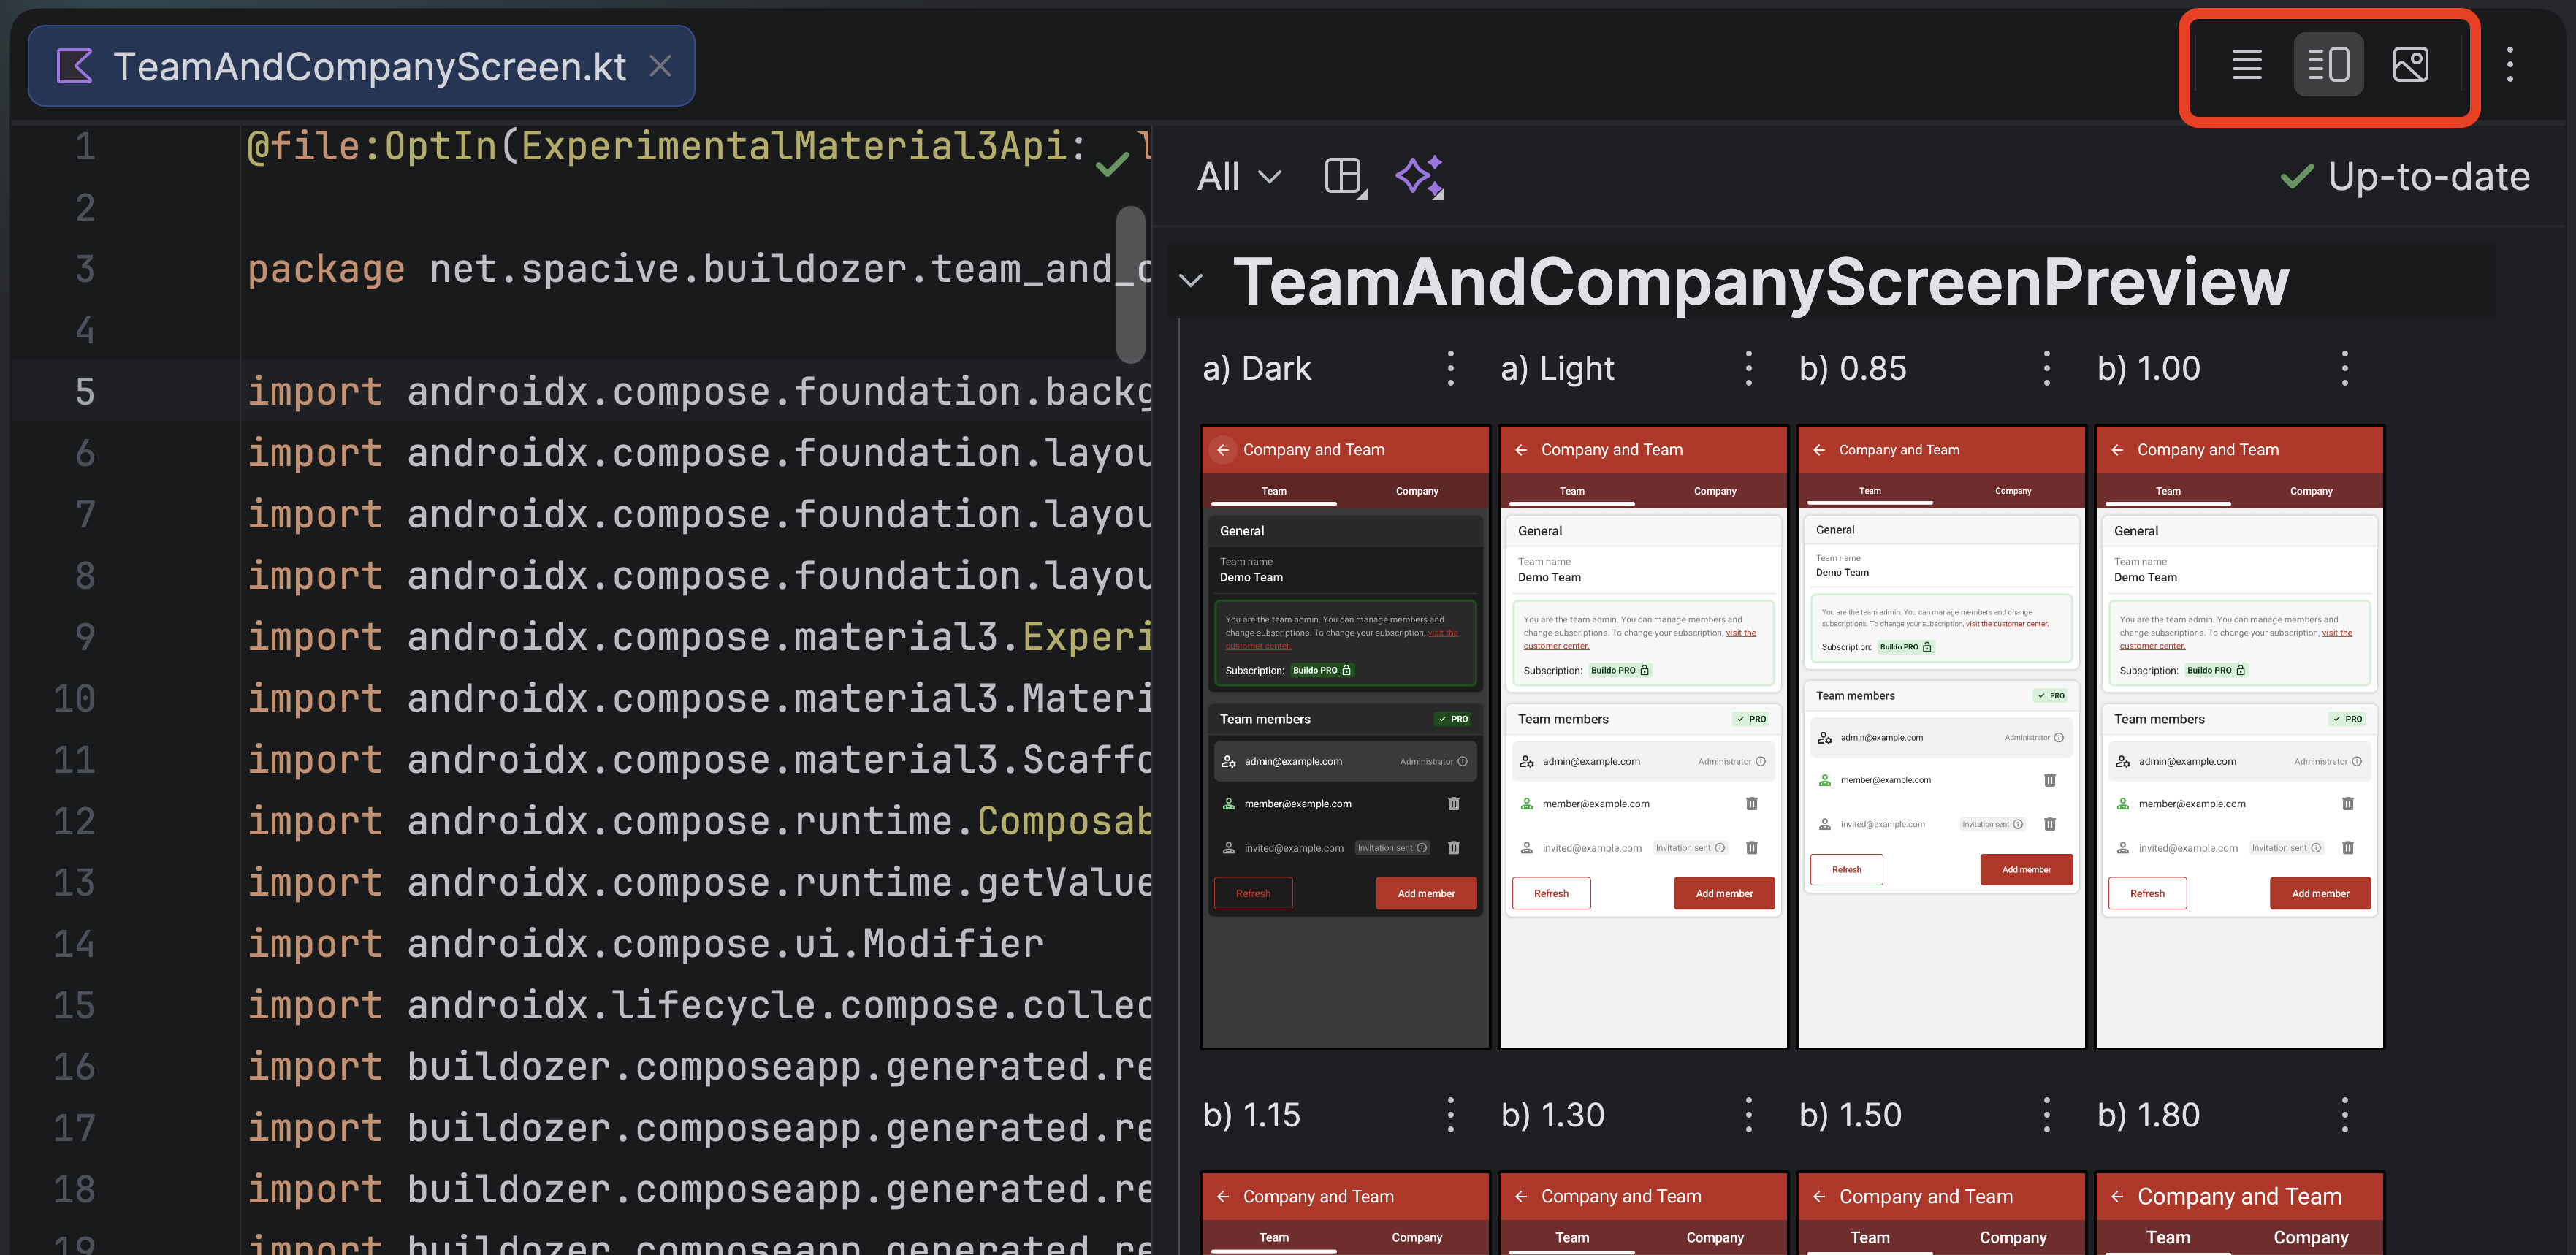The height and width of the screenshot is (1255, 2576).
Task: Click Buildo PRO badge in Dark preview
Action: (1321, 670)
